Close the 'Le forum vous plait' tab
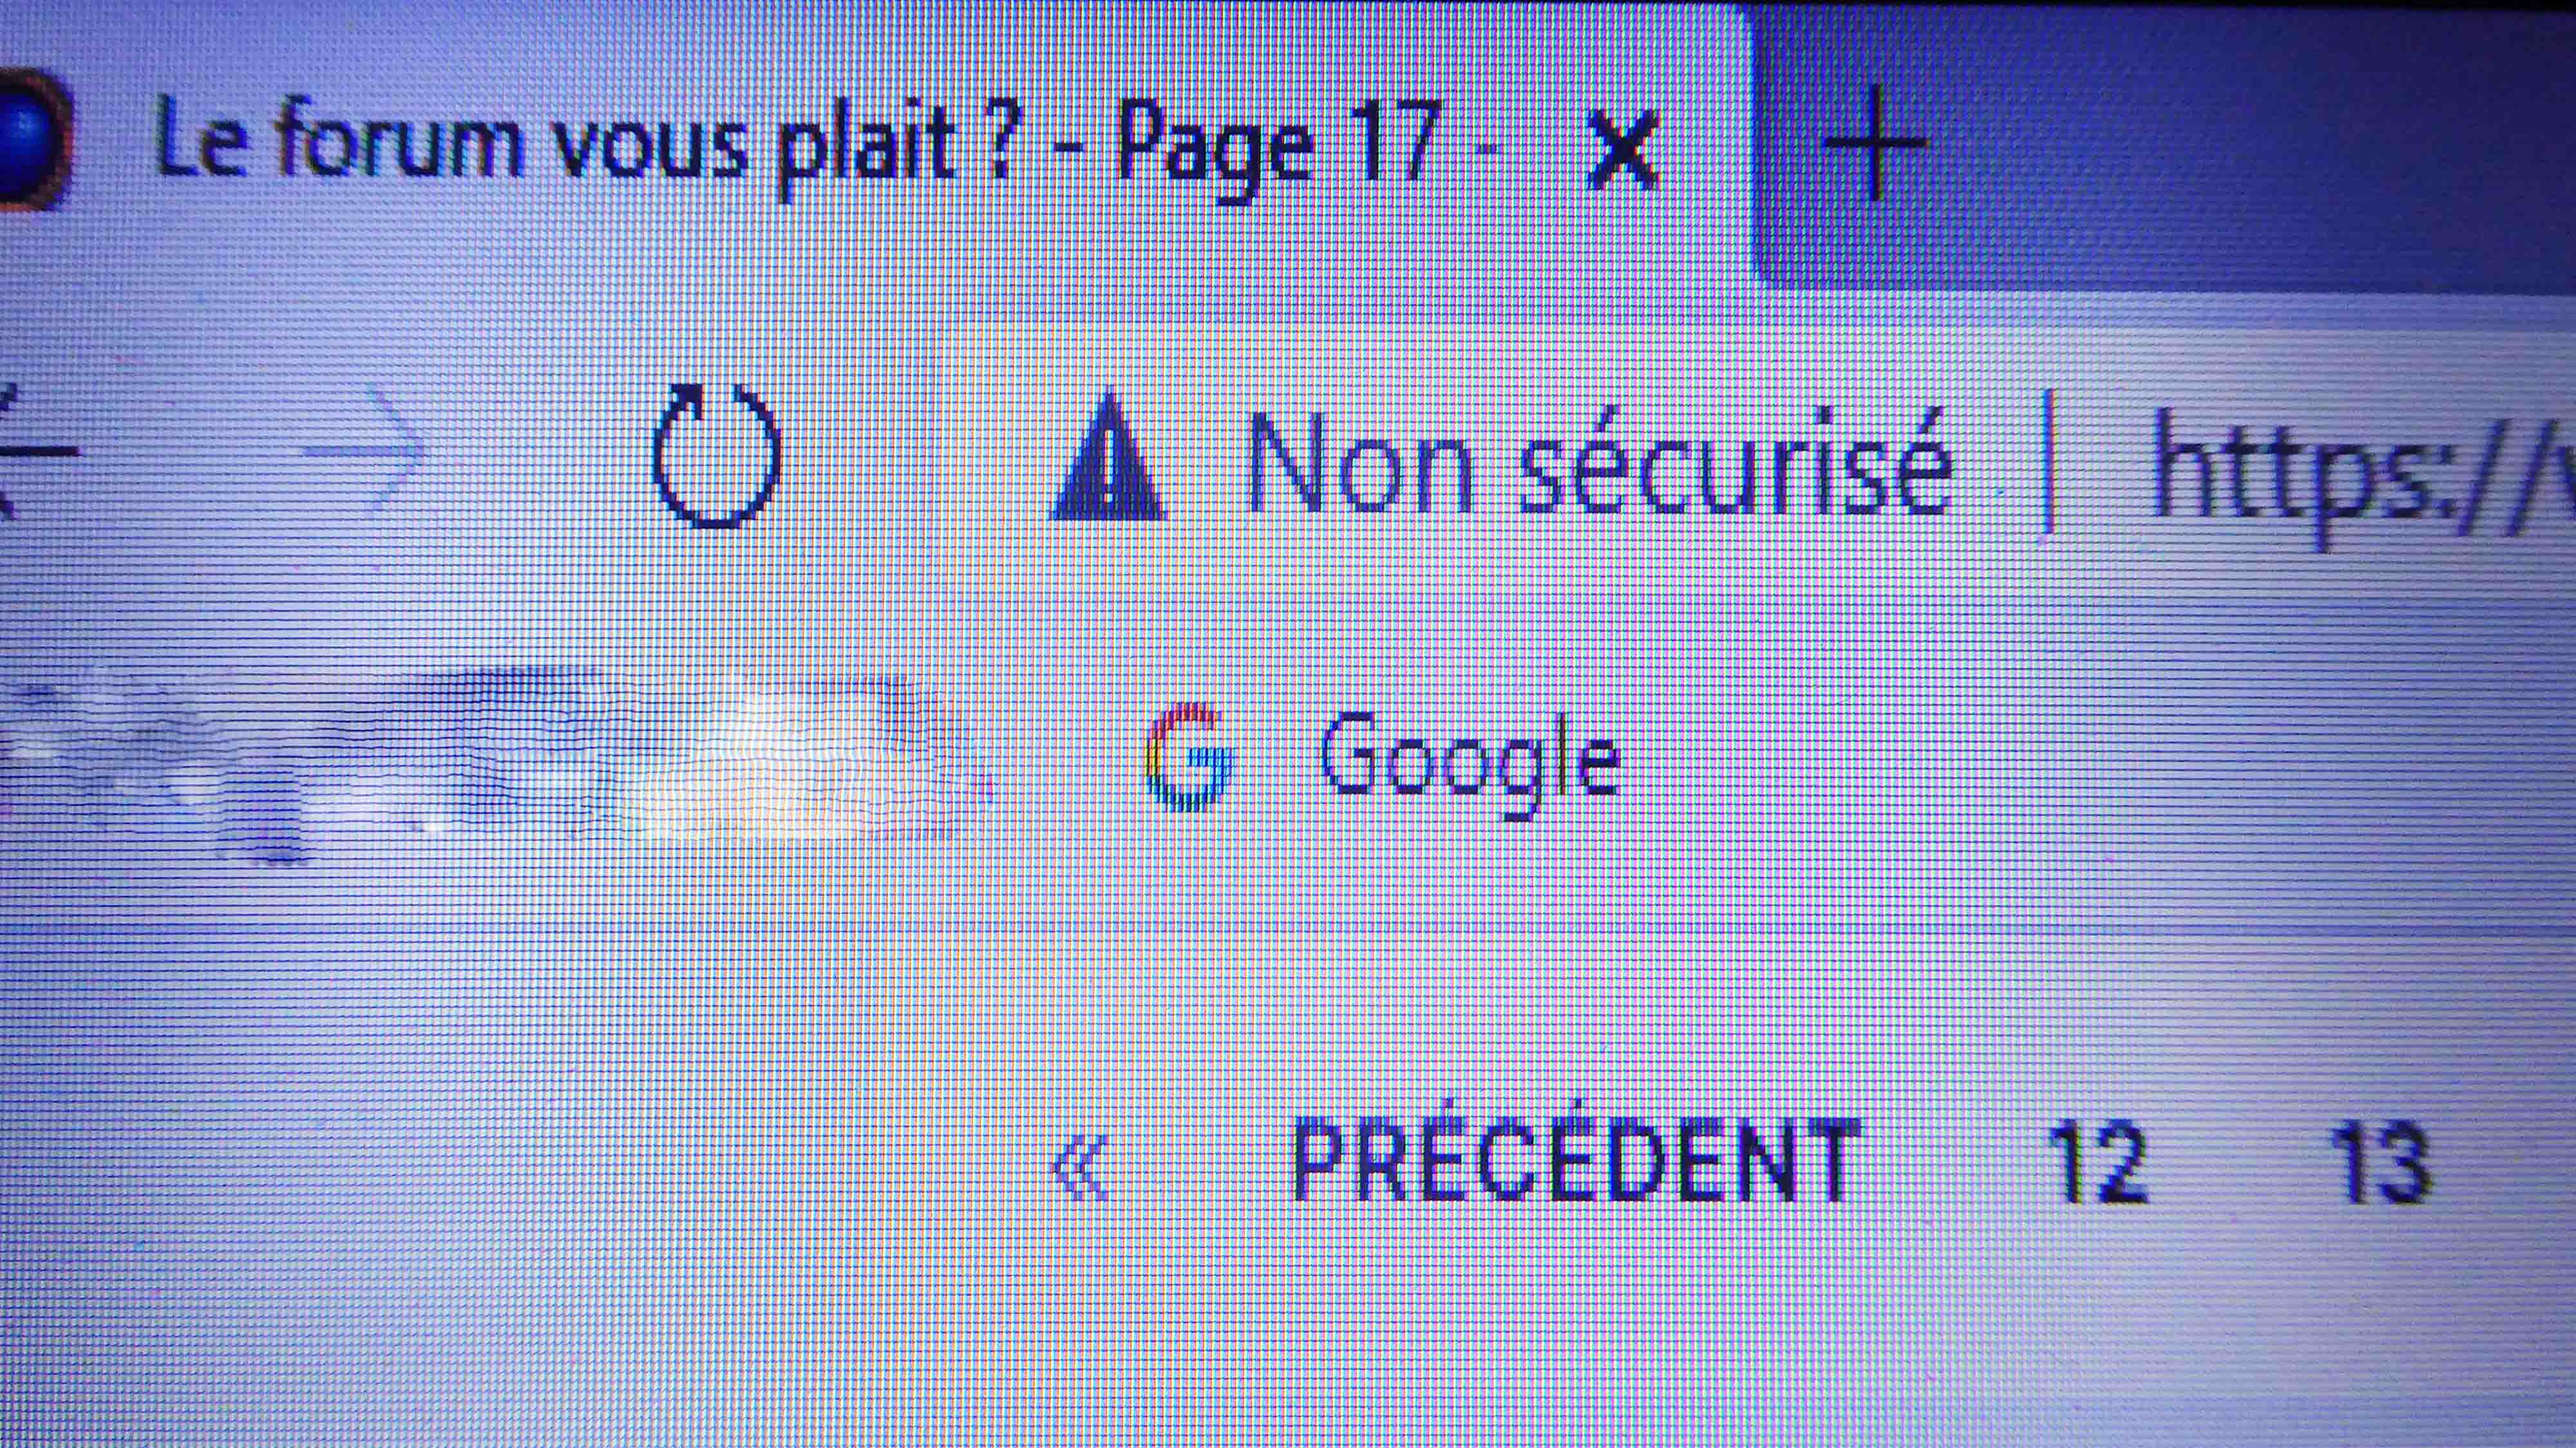The height and width of the screenshot is (1448, 2576). [x=1623, y=151]
